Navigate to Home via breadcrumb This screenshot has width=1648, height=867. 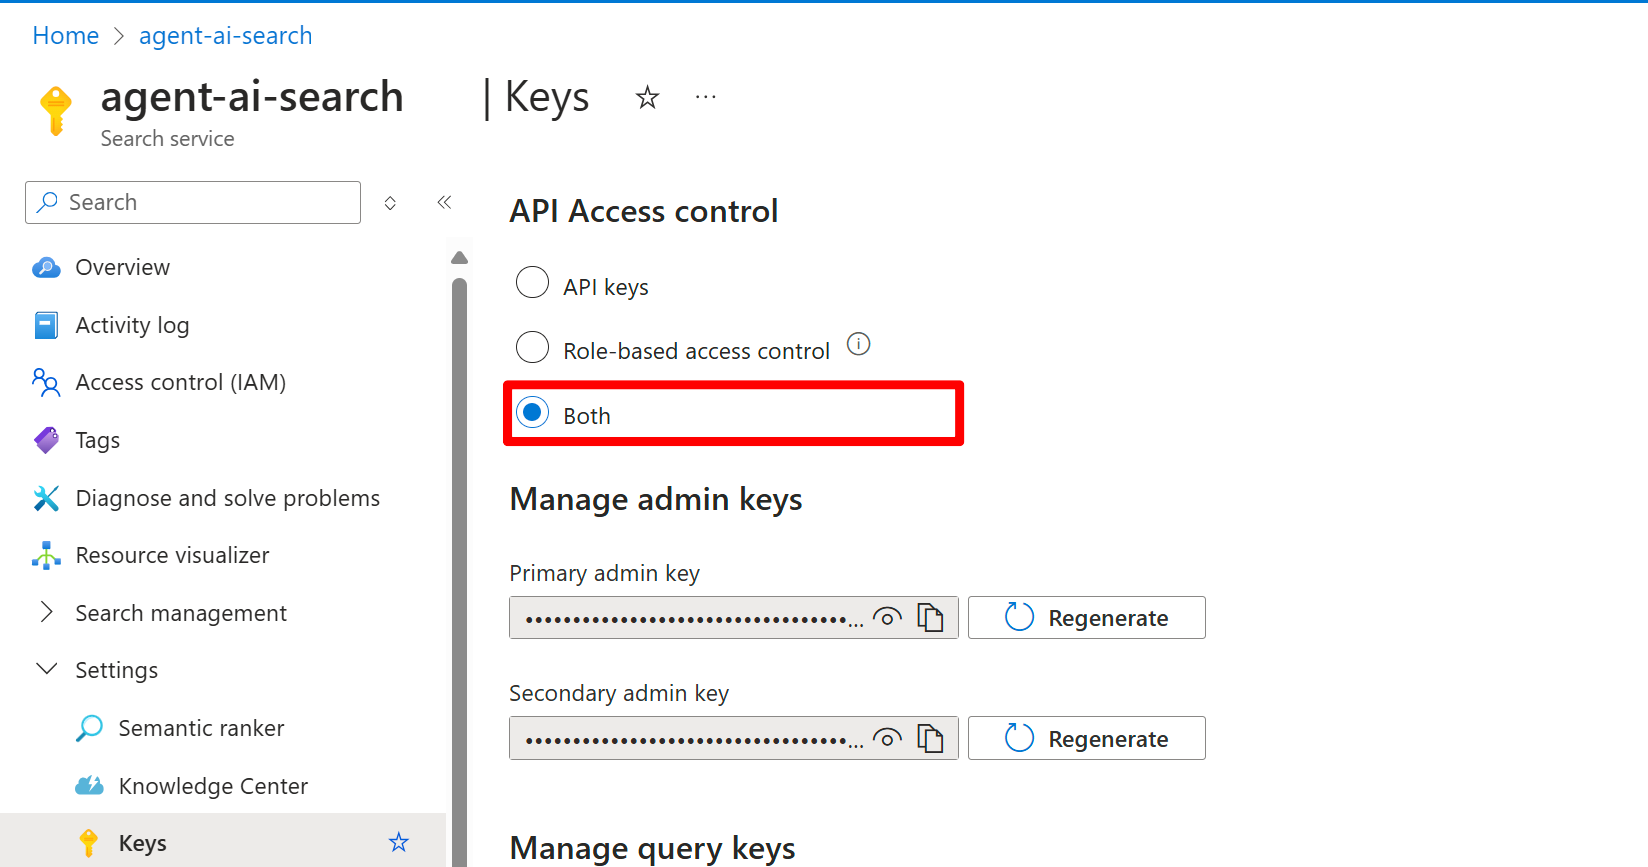[65, 35]
